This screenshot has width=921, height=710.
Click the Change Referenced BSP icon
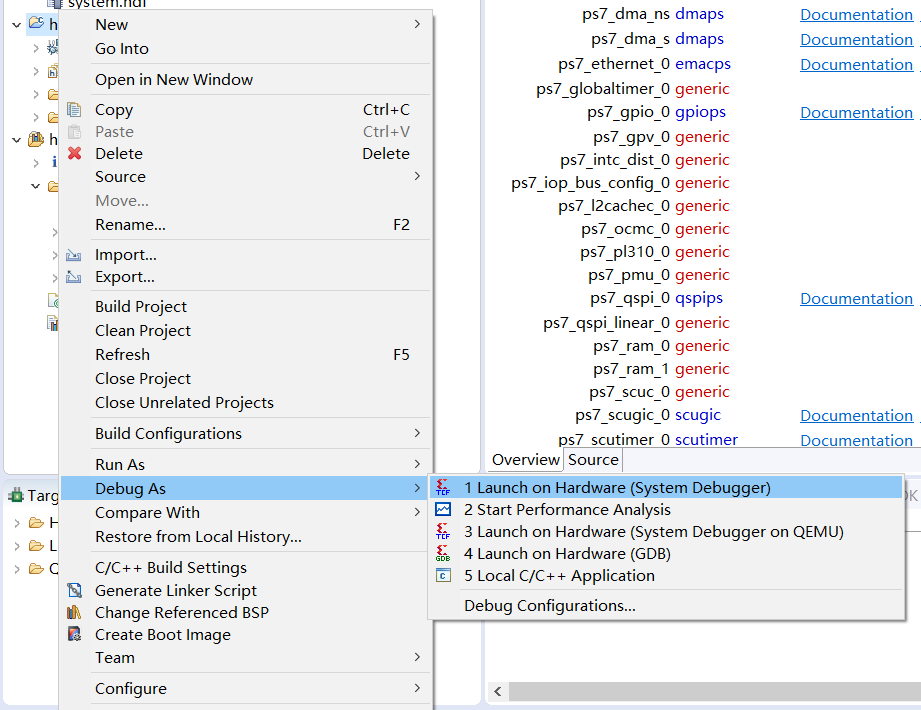click(x=74, y=613)
